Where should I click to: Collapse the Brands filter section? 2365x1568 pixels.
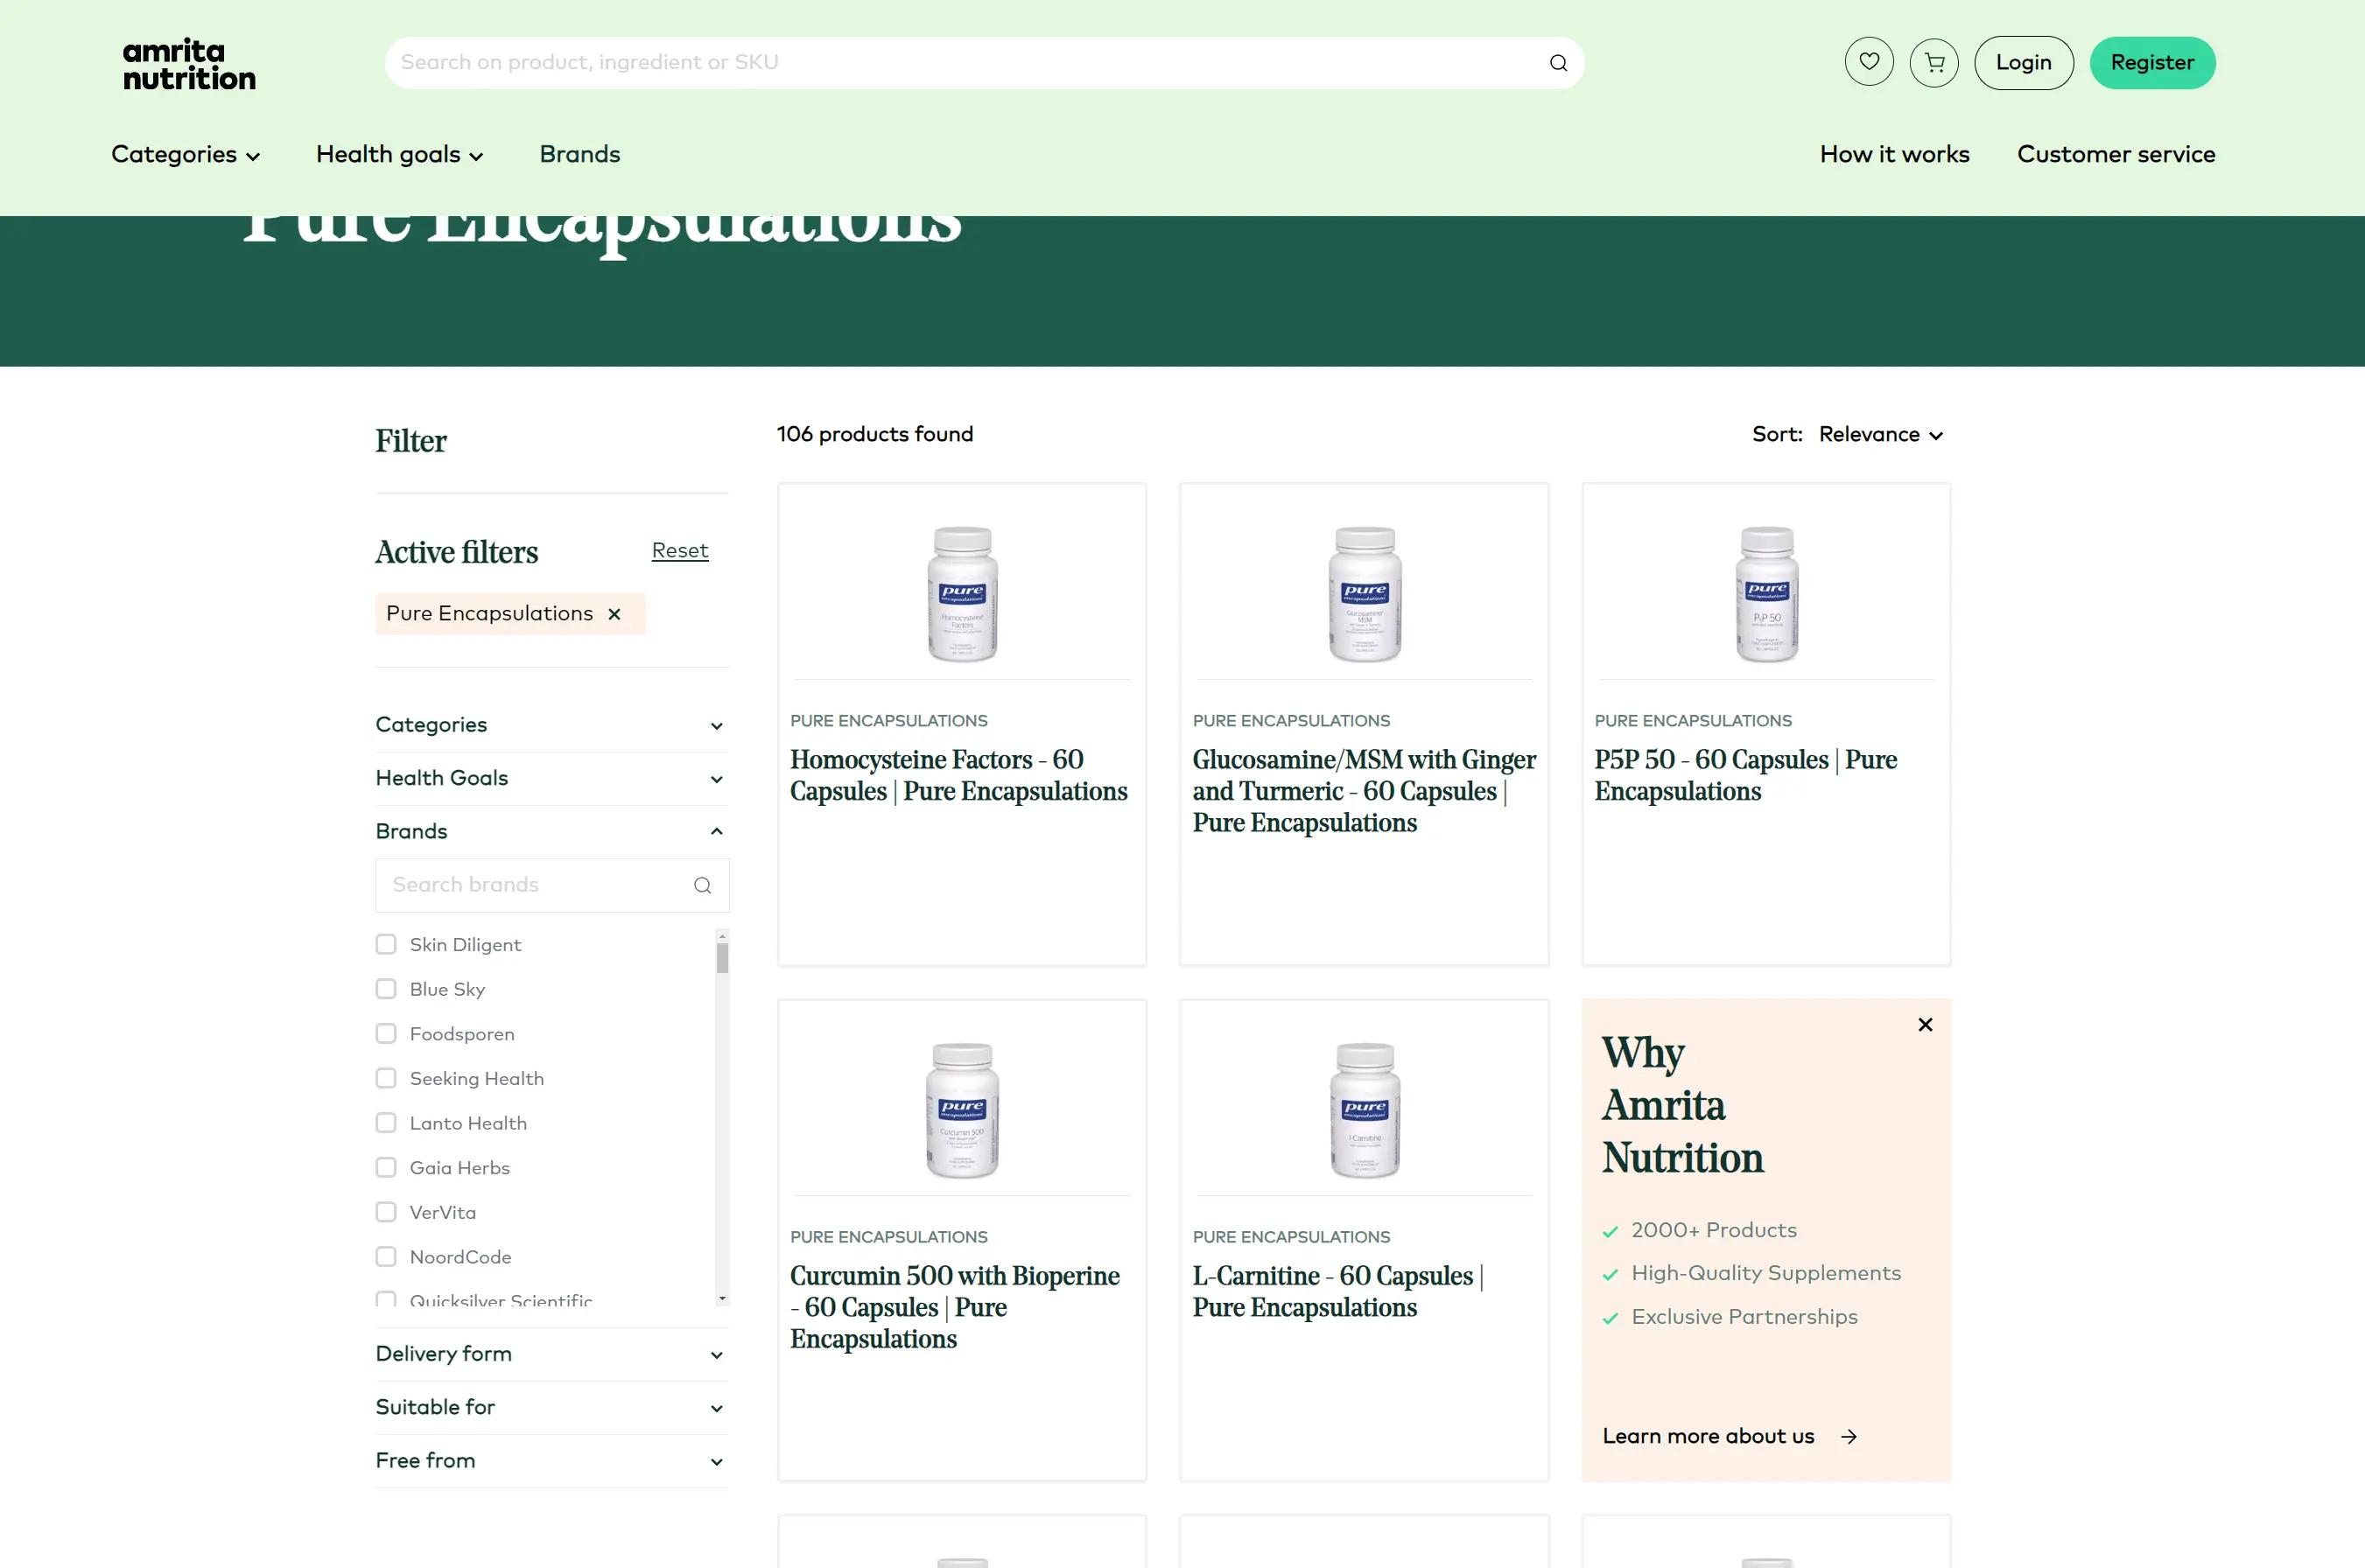552,831
